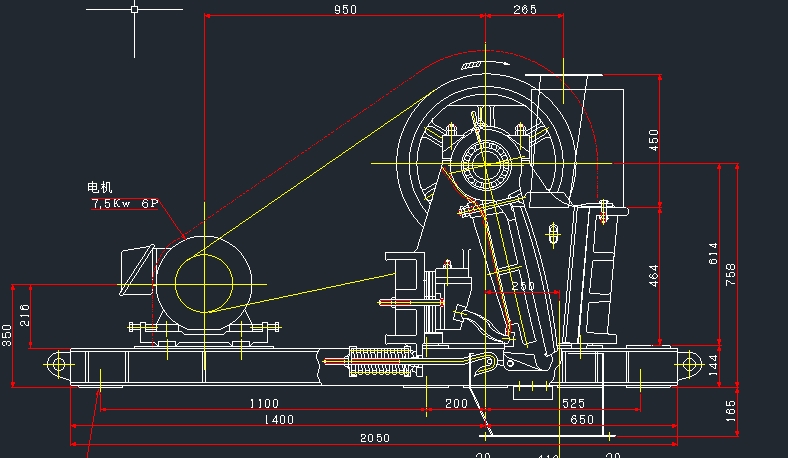Select the 525 dimension text
Screen dimensions: 788x458
pyautogui.click(x=573, y=403)
